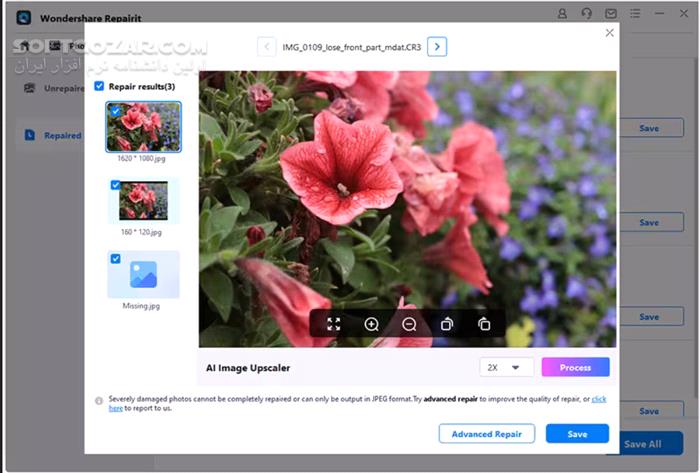This screenshot has height=473, width=700.
Task: Click the file name IMG_0109_lose_front_part_mdat.CR3
Action: pyautogui.click(x=352, y=47)
